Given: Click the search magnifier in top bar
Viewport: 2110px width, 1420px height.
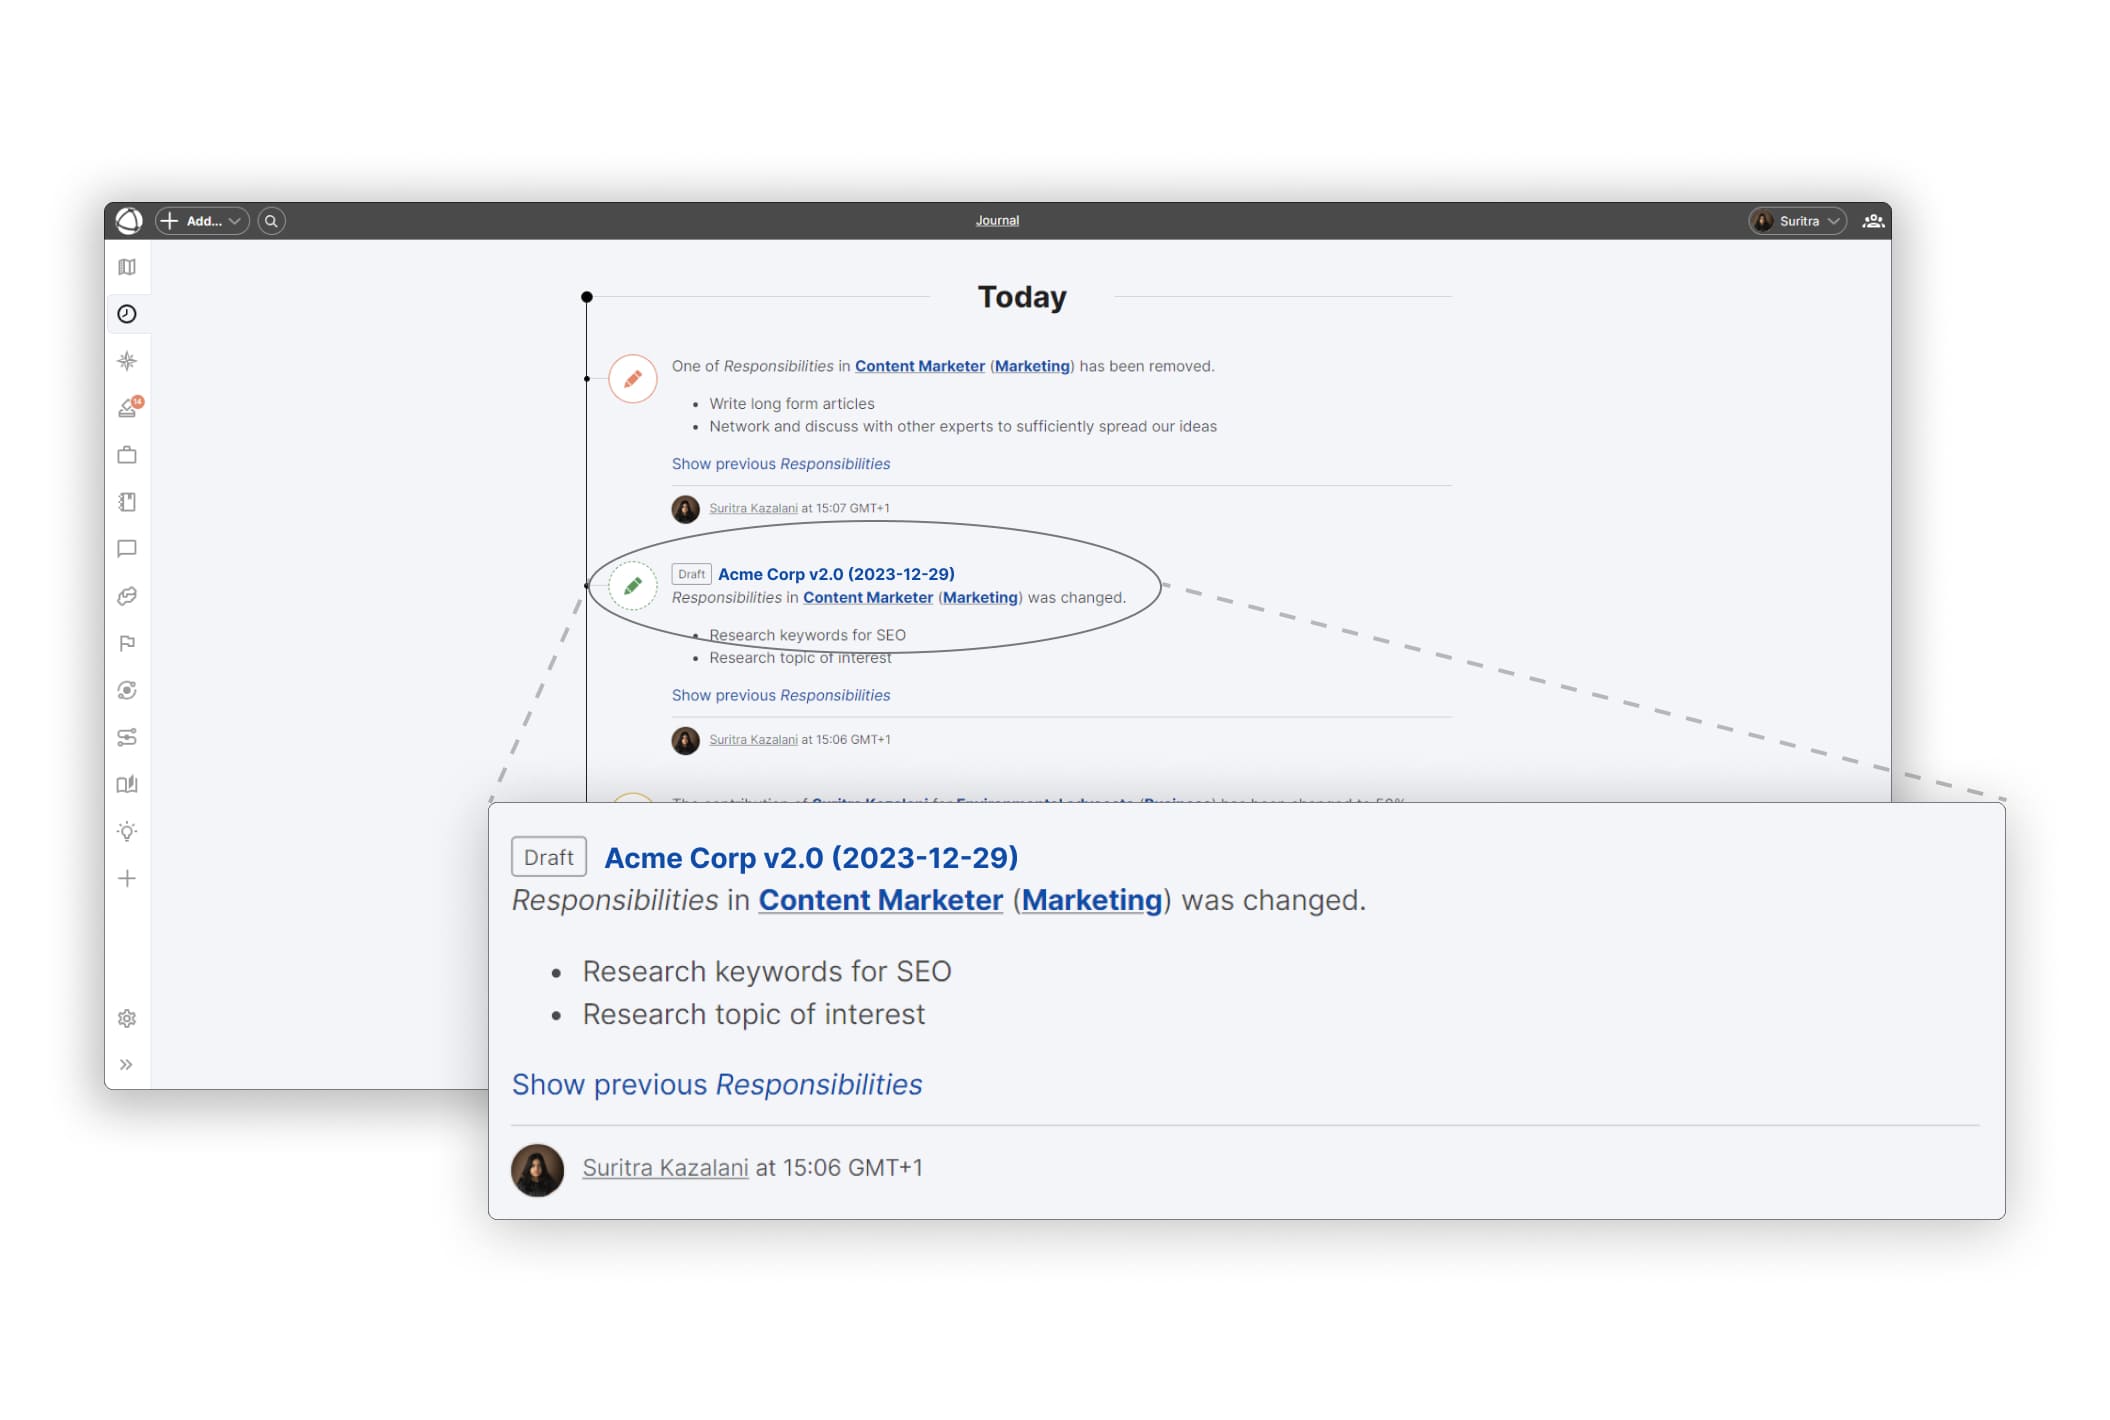Looking at the screenshot, I should pos(271,221).
